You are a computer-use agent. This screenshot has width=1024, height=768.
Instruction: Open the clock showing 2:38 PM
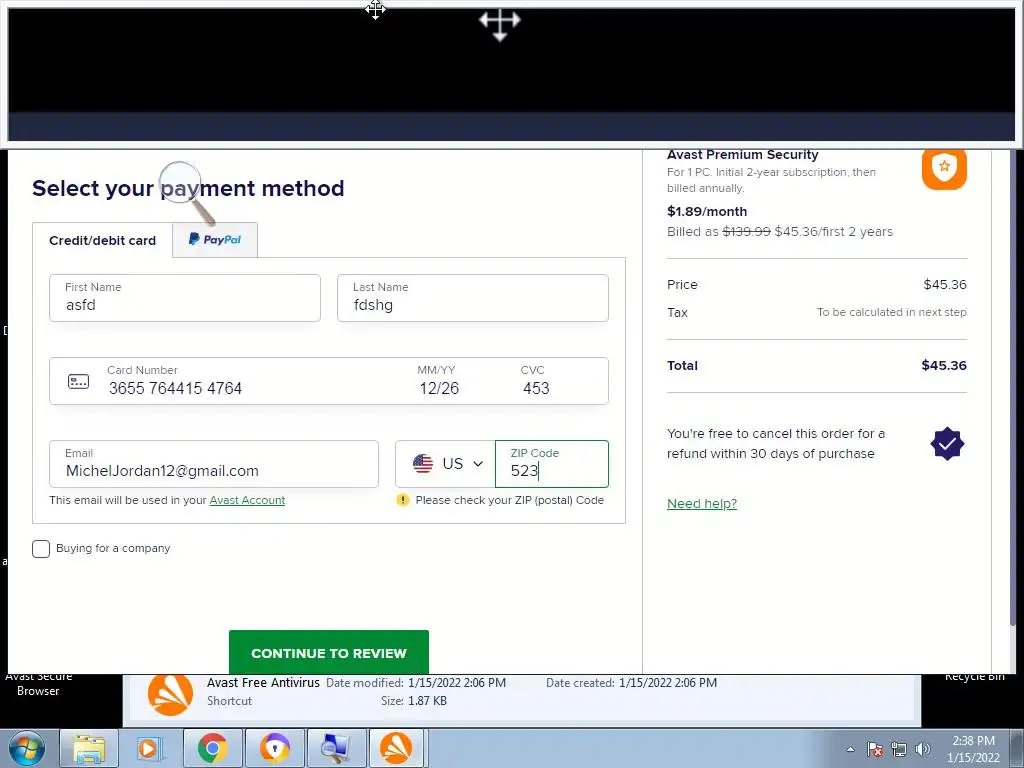tap(973, 741)
